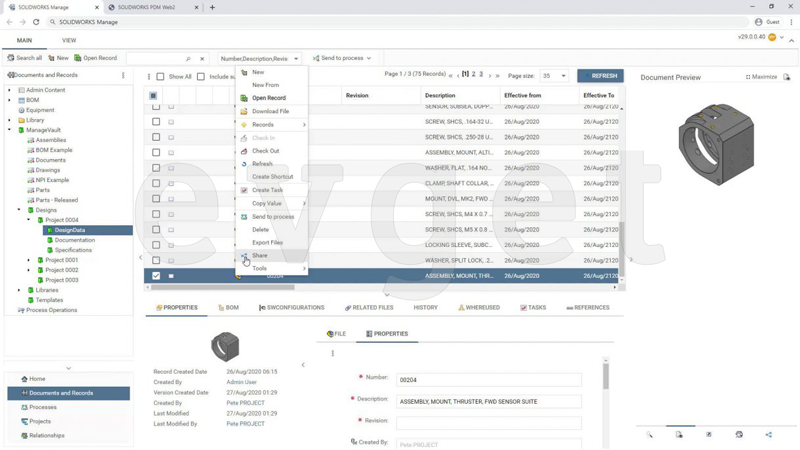
Task: Open the Home navigation item
Action: (37, 379)
